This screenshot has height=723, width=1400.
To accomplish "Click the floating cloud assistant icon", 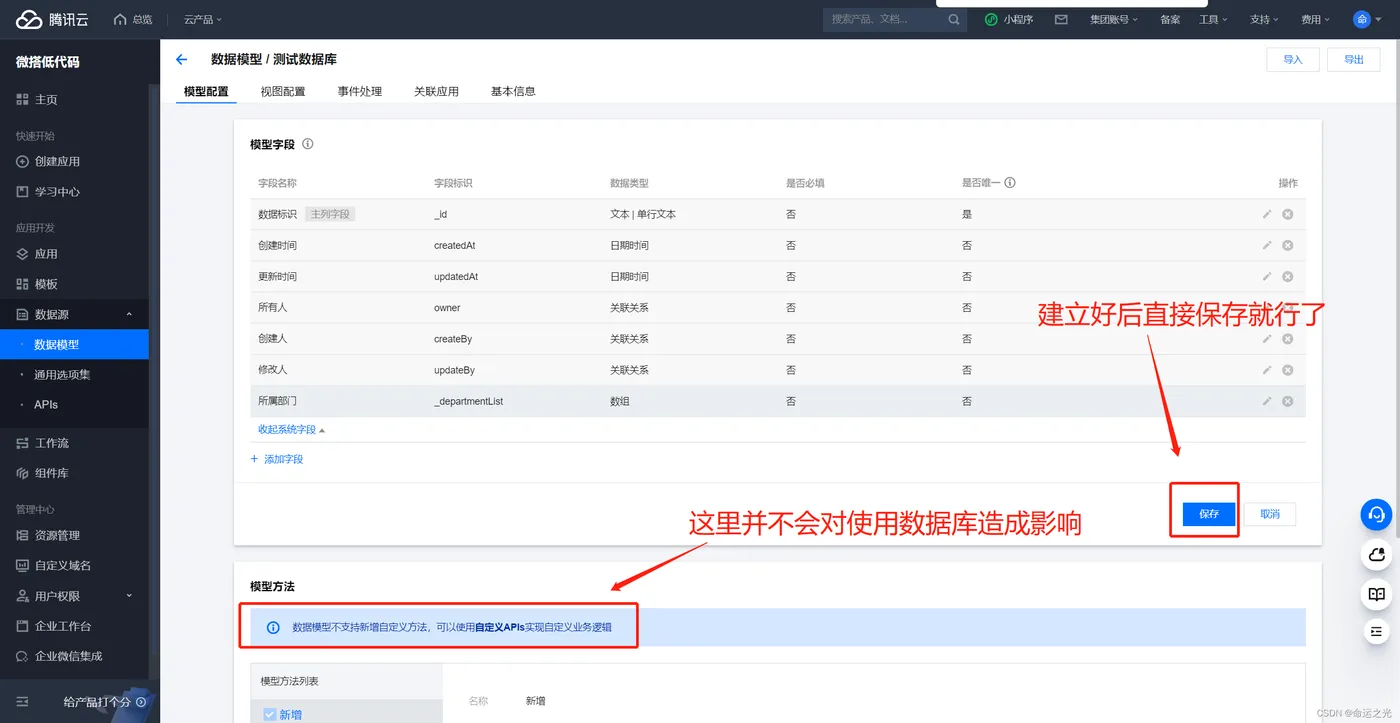I will (1376, 554).
